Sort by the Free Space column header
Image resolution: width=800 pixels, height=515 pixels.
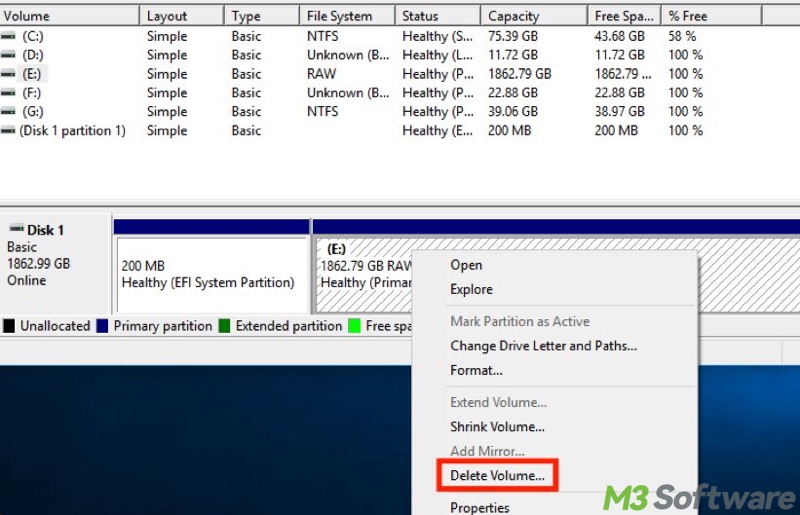point(624,16)
